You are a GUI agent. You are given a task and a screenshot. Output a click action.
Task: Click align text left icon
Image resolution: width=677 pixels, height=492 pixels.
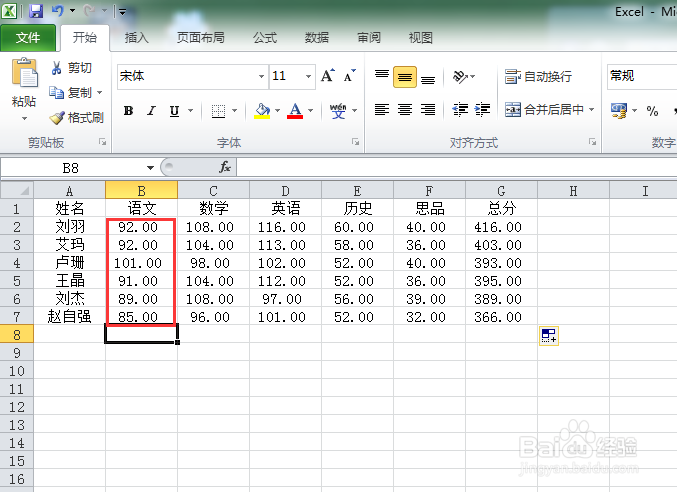pos(382,110)
